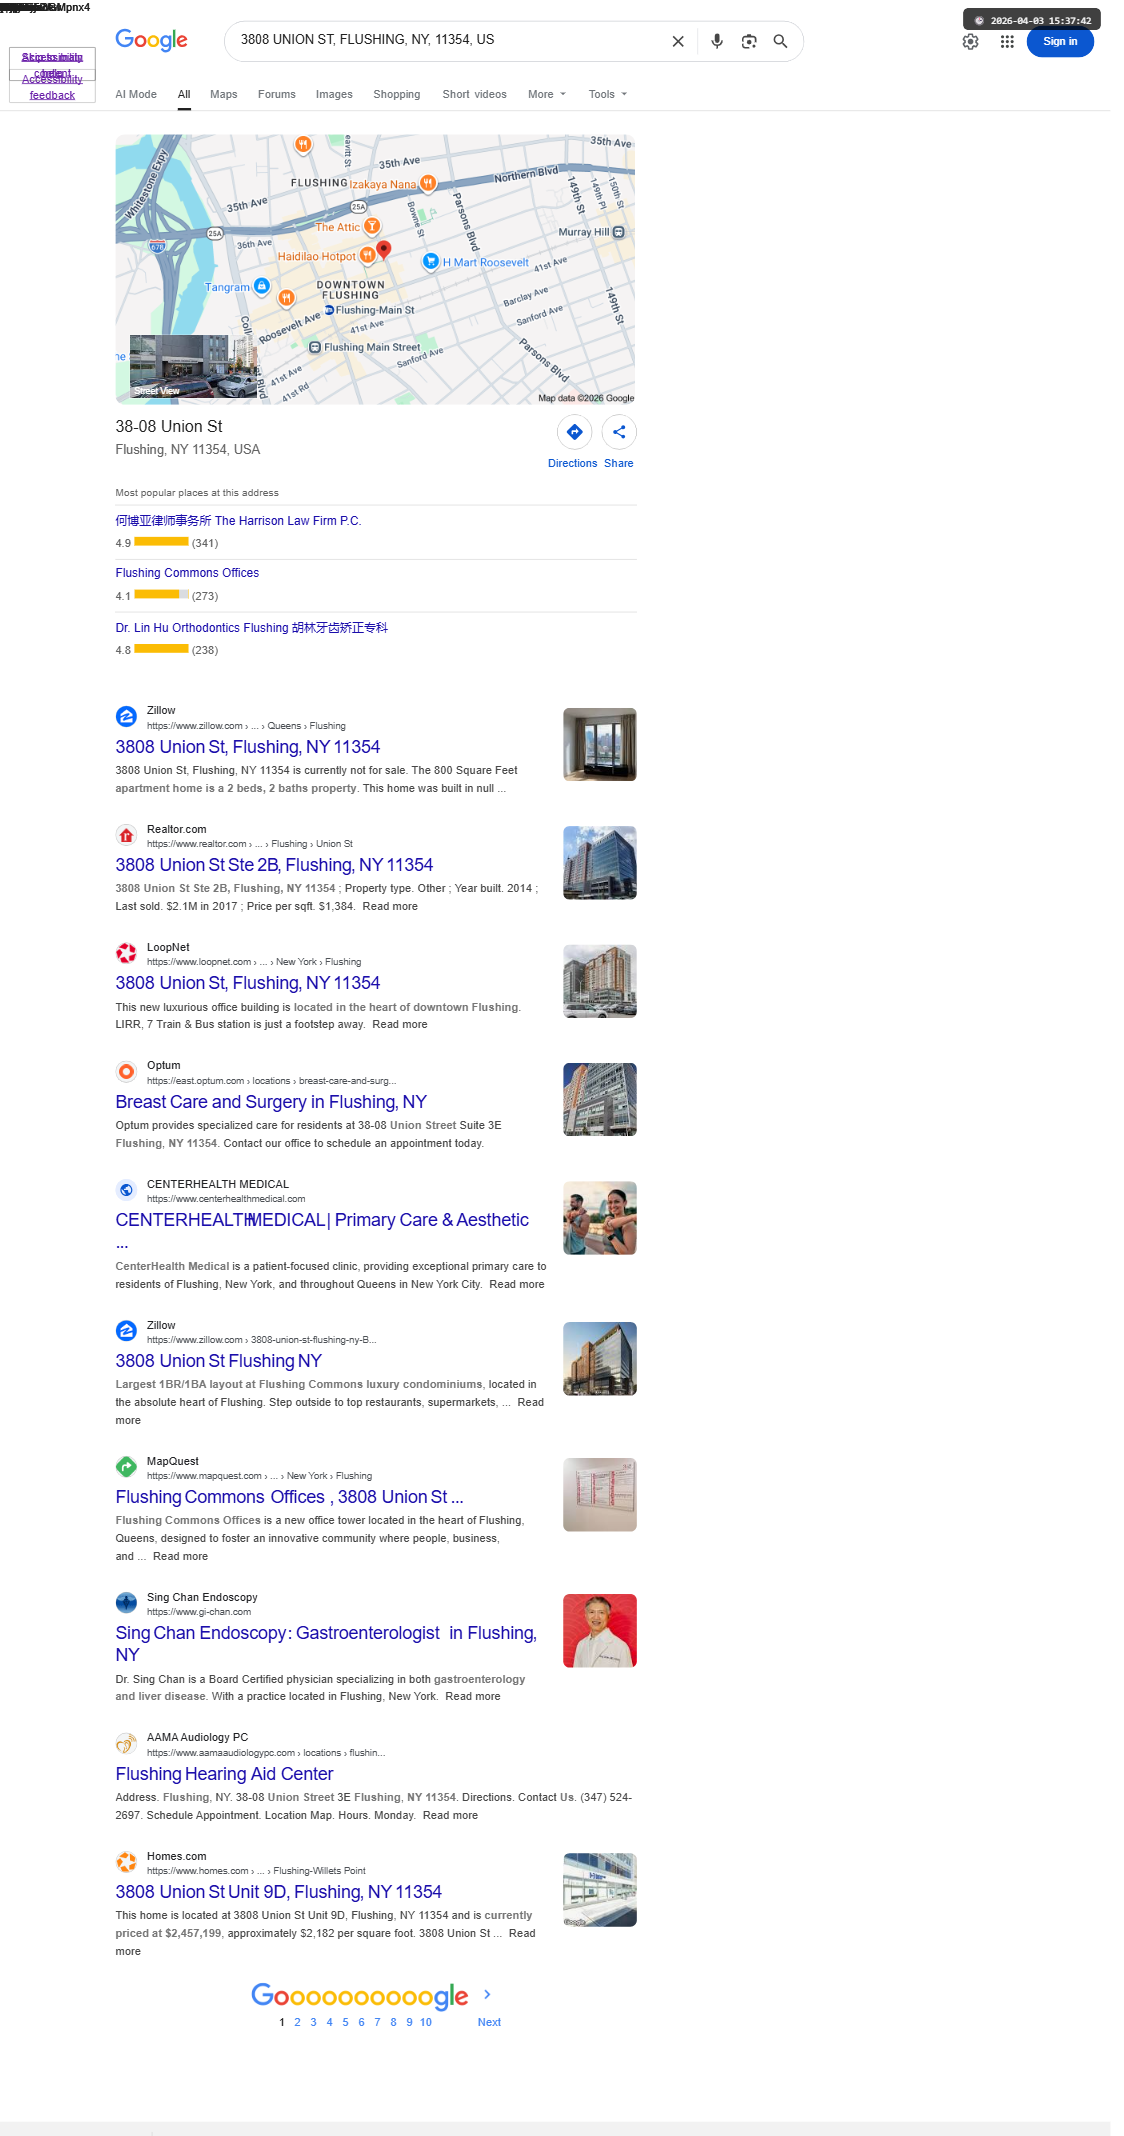The height and width of the screenshot is (2136, 1124).
Task: Click the Homes.com favicon
Action: pyautogui.click(x=126, y=1862)
